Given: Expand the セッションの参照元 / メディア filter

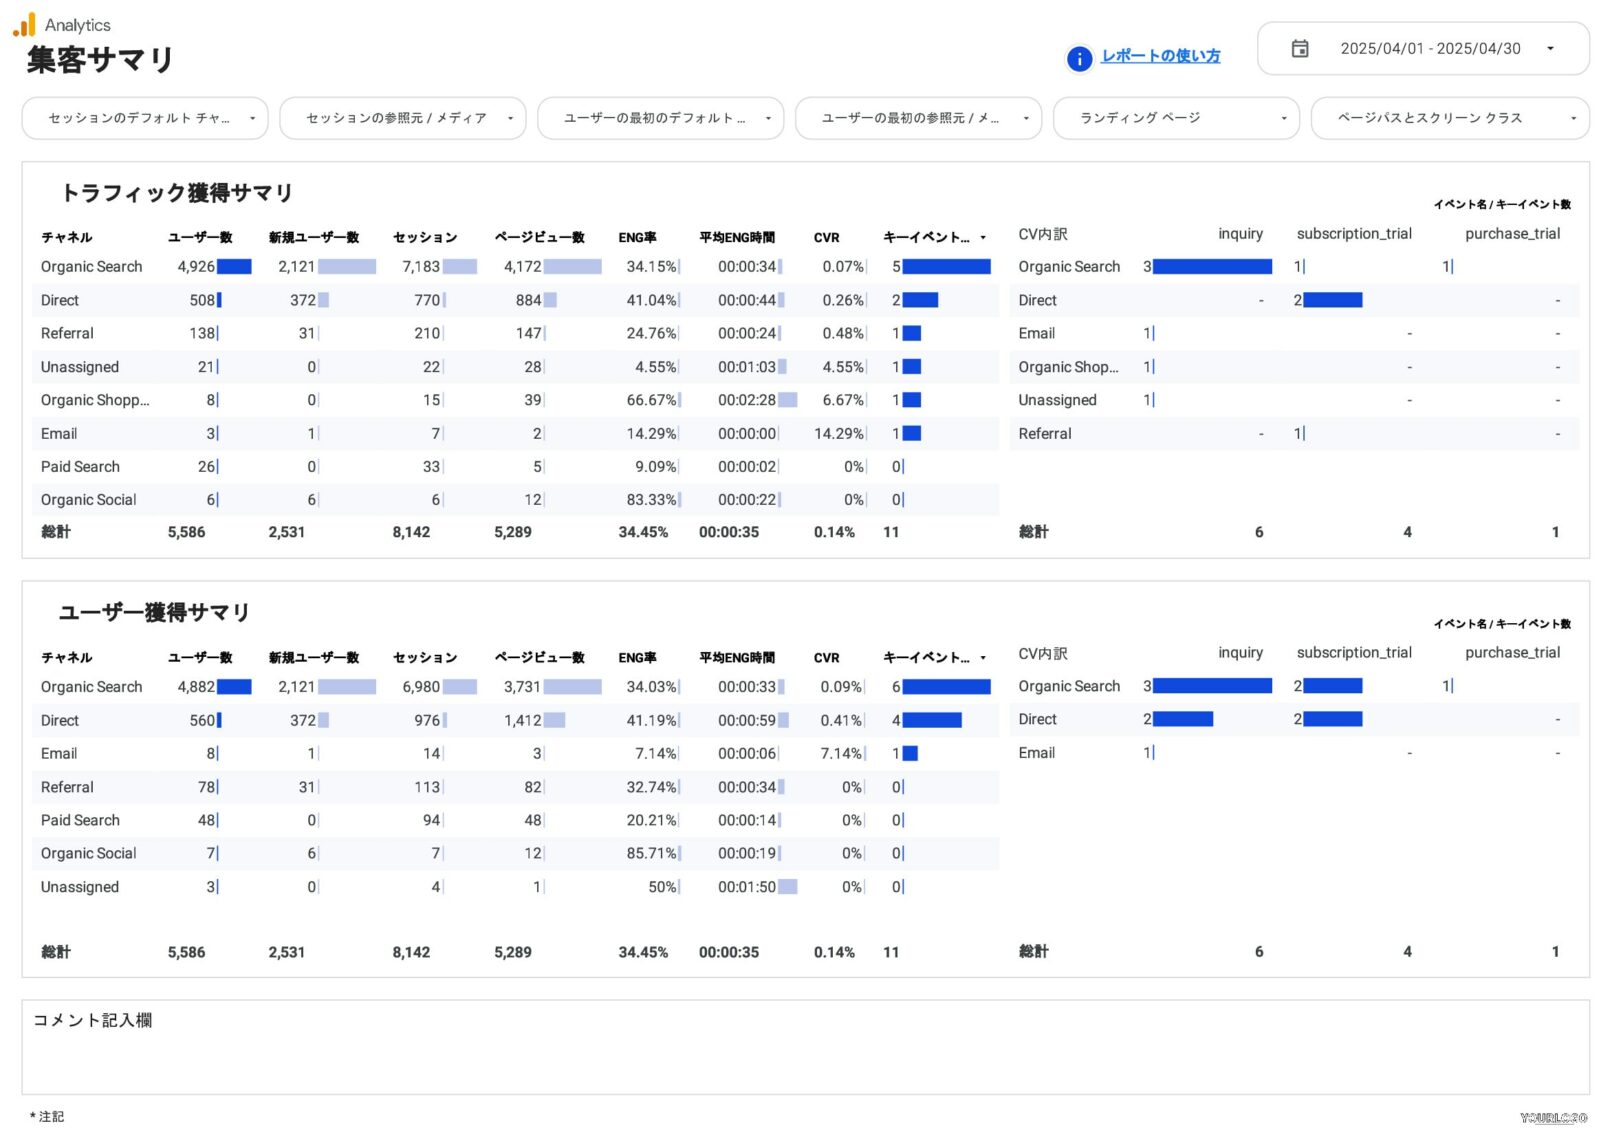Looking at the screenshot, I should [402, 119].
